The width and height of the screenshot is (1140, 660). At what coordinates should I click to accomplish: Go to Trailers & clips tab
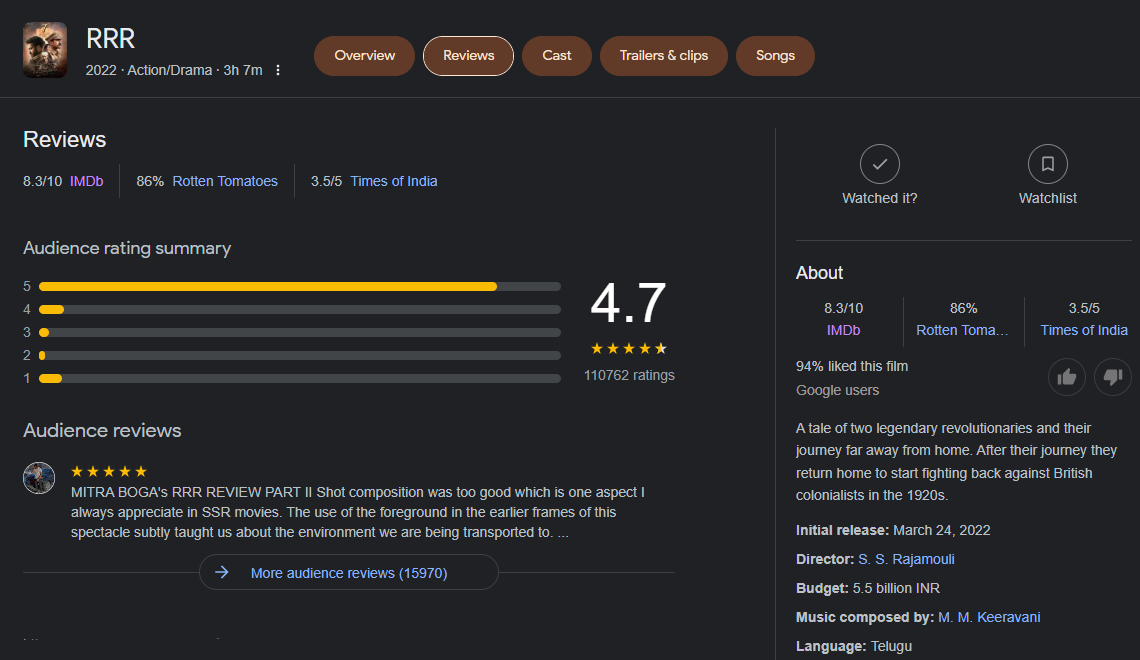tap(664, 56)
